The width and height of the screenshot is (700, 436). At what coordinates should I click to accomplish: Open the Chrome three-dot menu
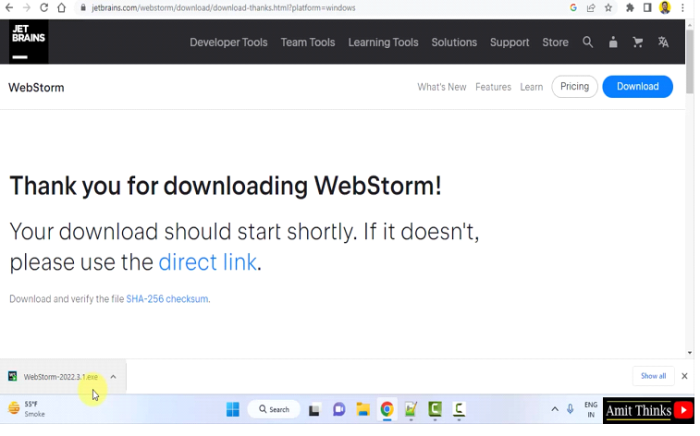coord(683,8)
